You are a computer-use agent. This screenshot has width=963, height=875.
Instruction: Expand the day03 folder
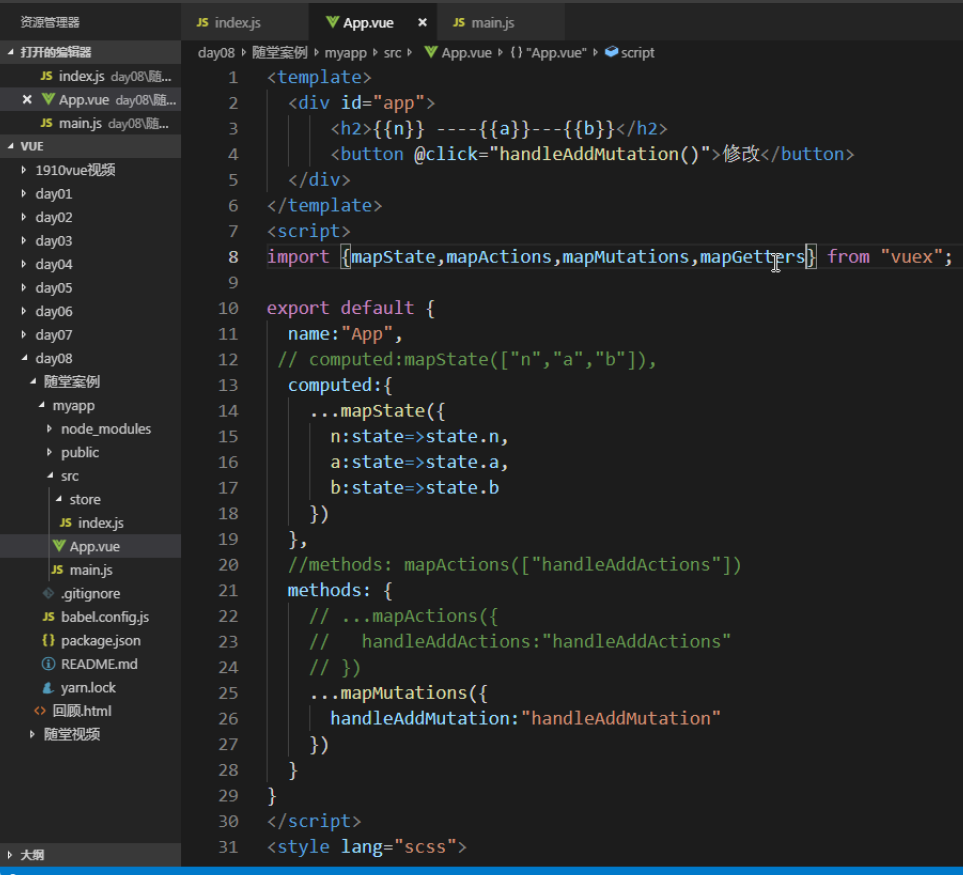[90, 241]
